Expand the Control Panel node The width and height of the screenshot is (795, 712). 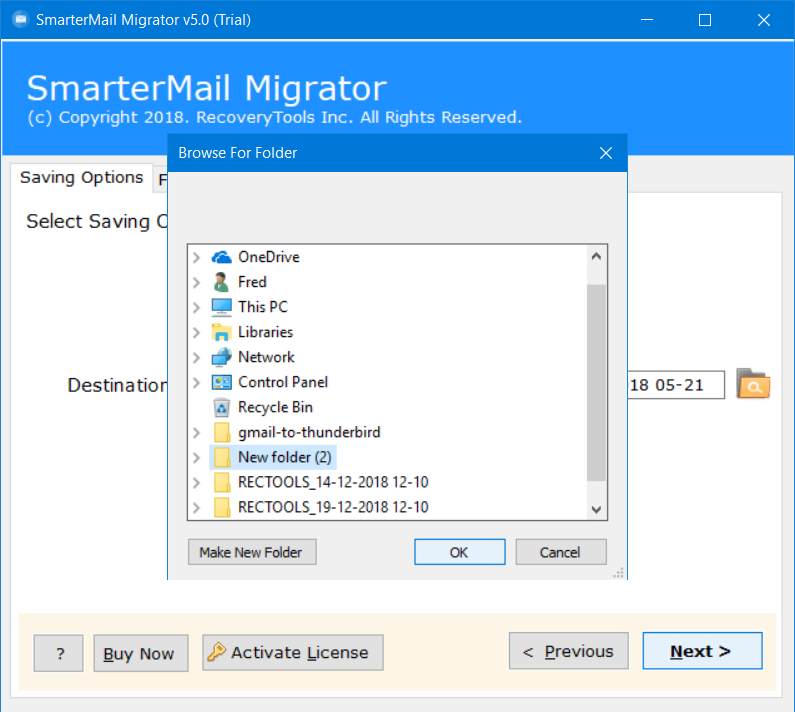pos(197,382)
